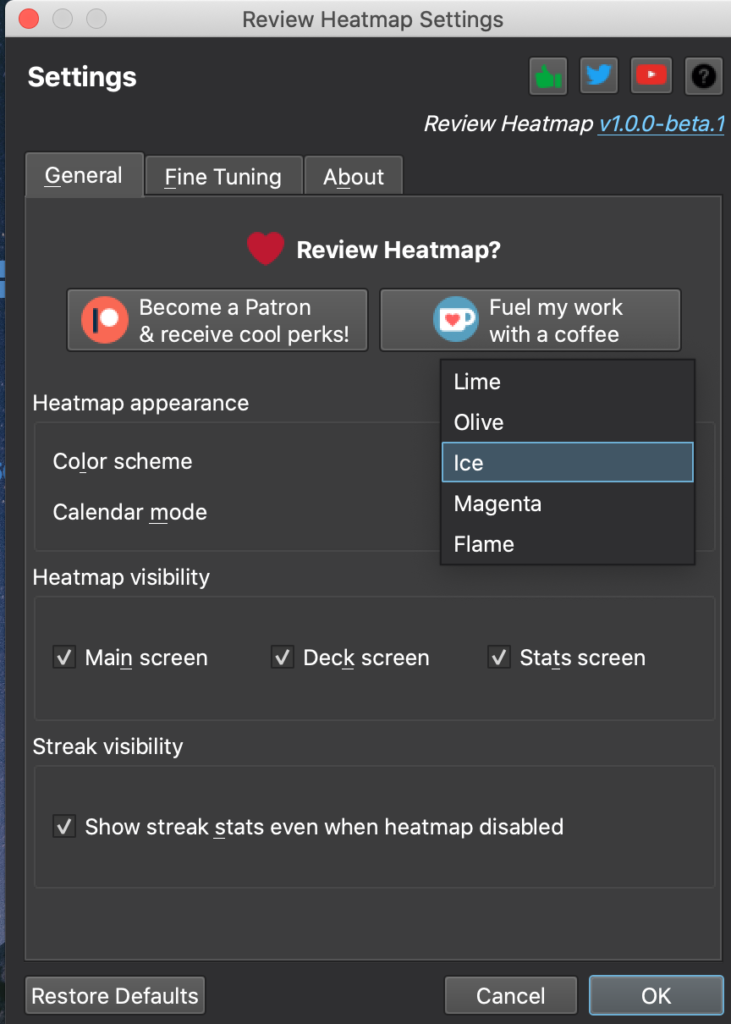Disable the Stats screen checkbox
This screenshot has width=731, height=1024.
pos(499,657)
